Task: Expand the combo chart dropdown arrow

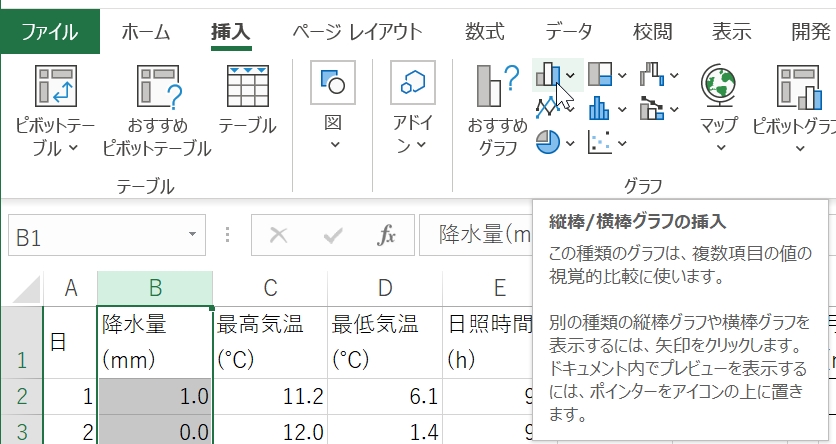Action: coord(674,110)
